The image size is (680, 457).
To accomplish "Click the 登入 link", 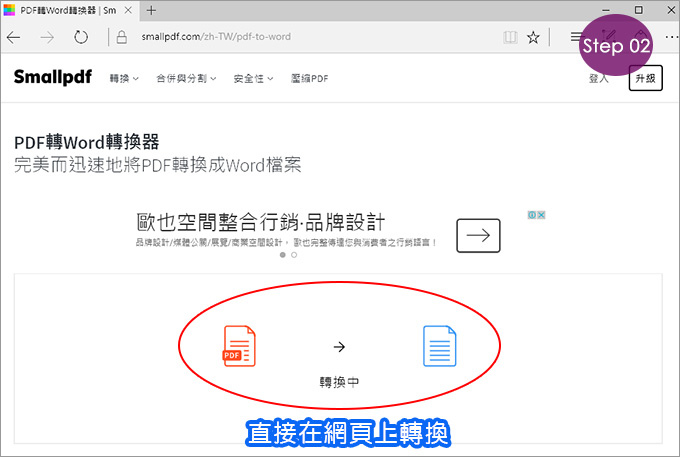I will pos(599,78).
